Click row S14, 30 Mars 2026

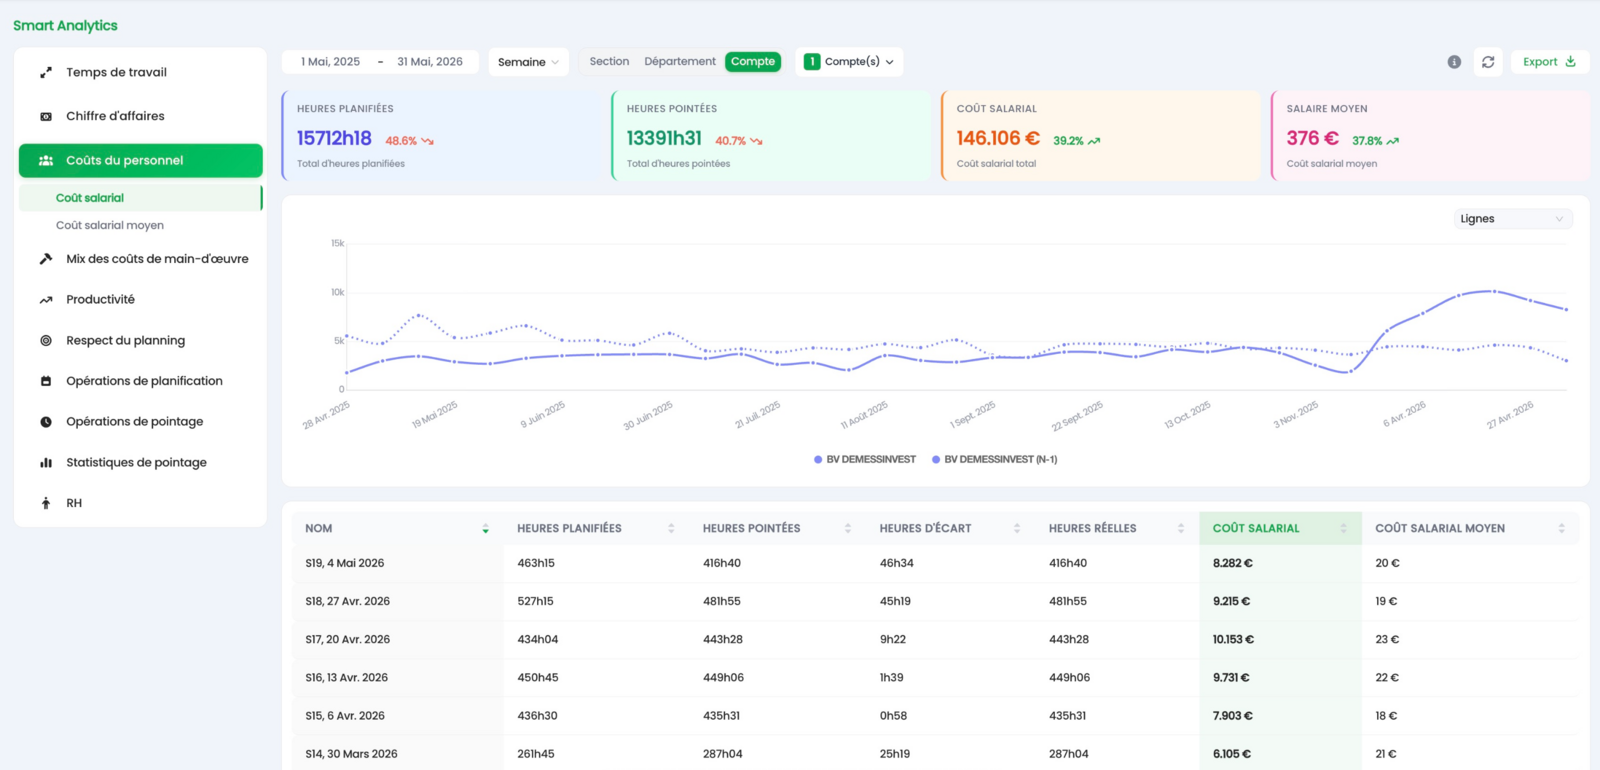(x=935, y=753)
